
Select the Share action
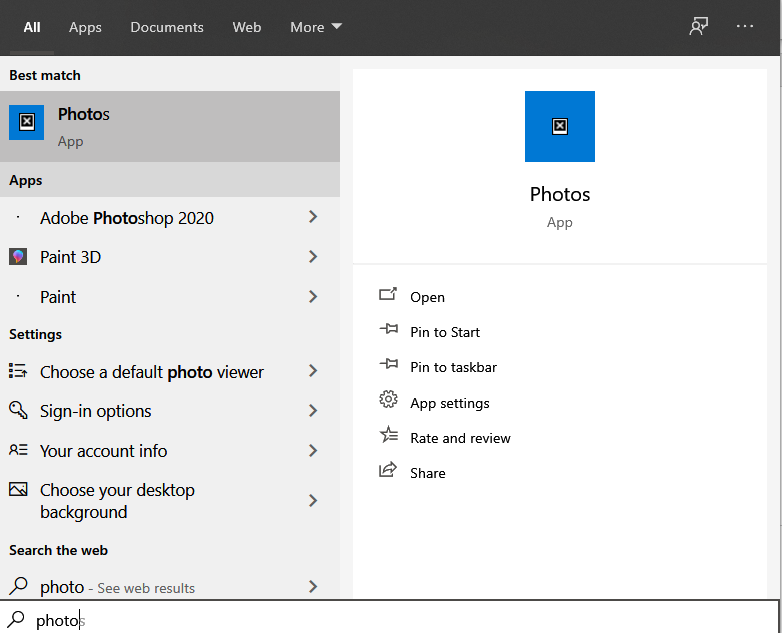(428, 473)
